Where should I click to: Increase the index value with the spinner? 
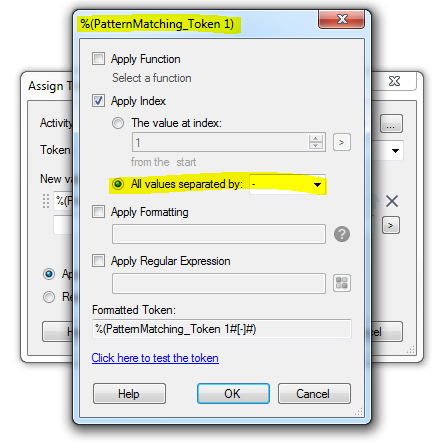click(315, 138)
